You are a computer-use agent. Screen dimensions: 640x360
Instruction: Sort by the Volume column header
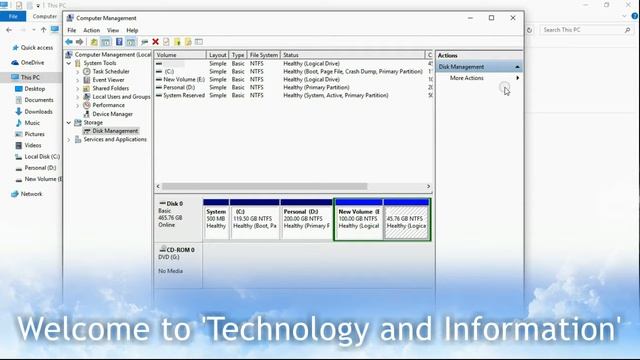(x=180, y=55)
